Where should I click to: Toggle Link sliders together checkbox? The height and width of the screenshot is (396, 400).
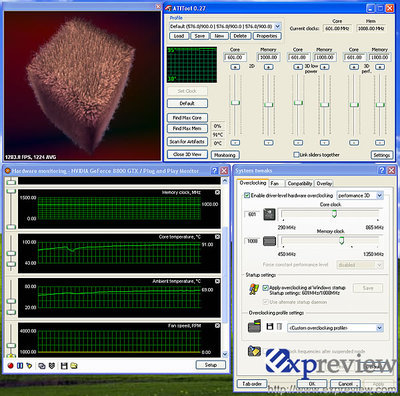(296, 155)
